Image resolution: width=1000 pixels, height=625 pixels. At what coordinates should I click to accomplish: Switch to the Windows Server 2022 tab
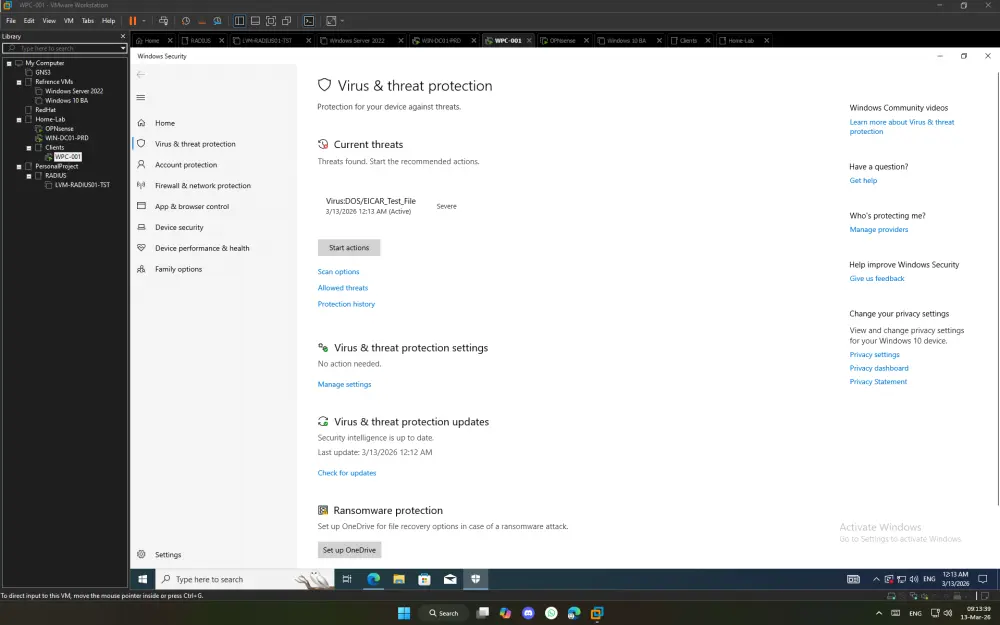click(357, 40)
